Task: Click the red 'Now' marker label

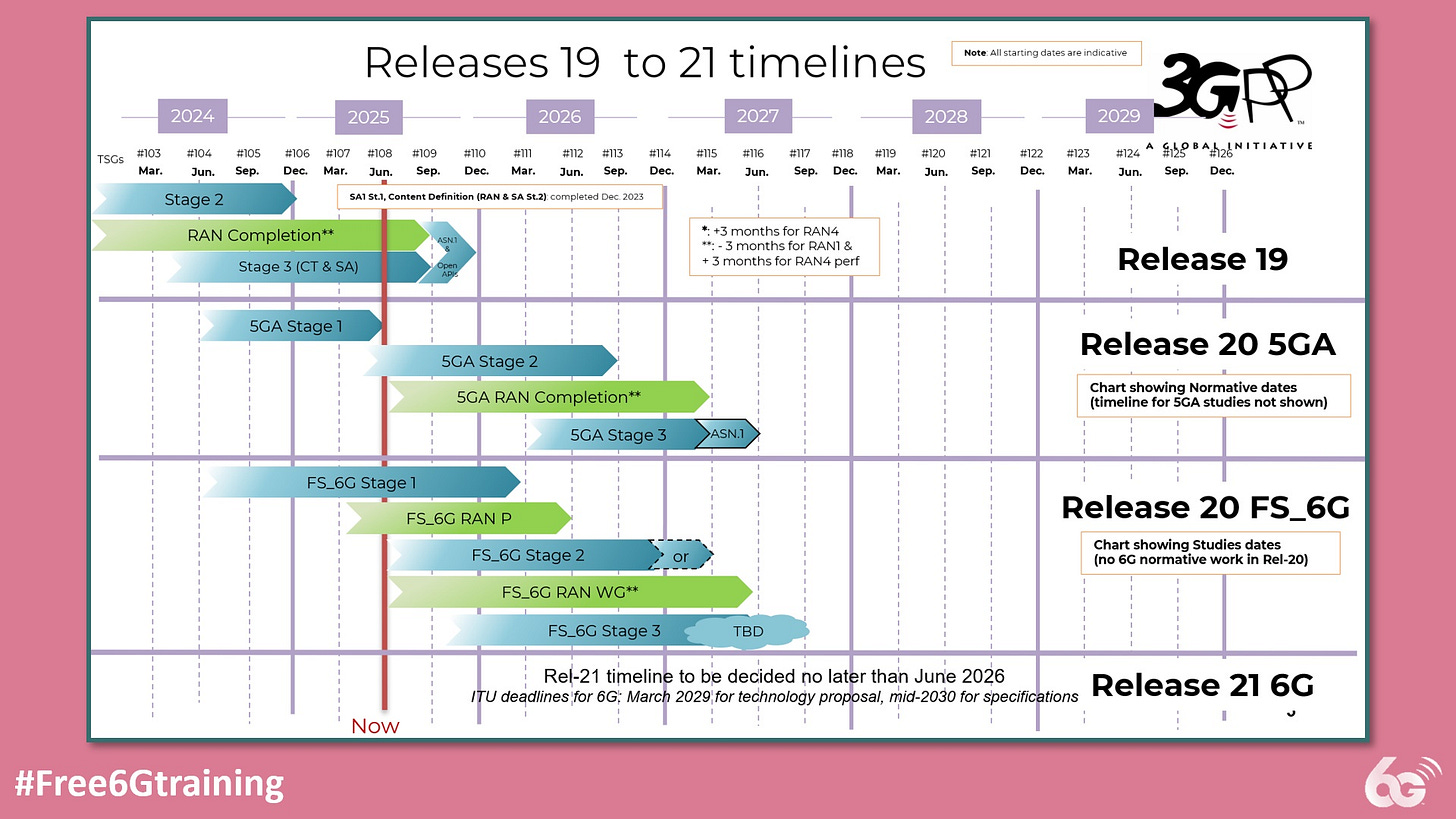Action: (x=375, y=726)
